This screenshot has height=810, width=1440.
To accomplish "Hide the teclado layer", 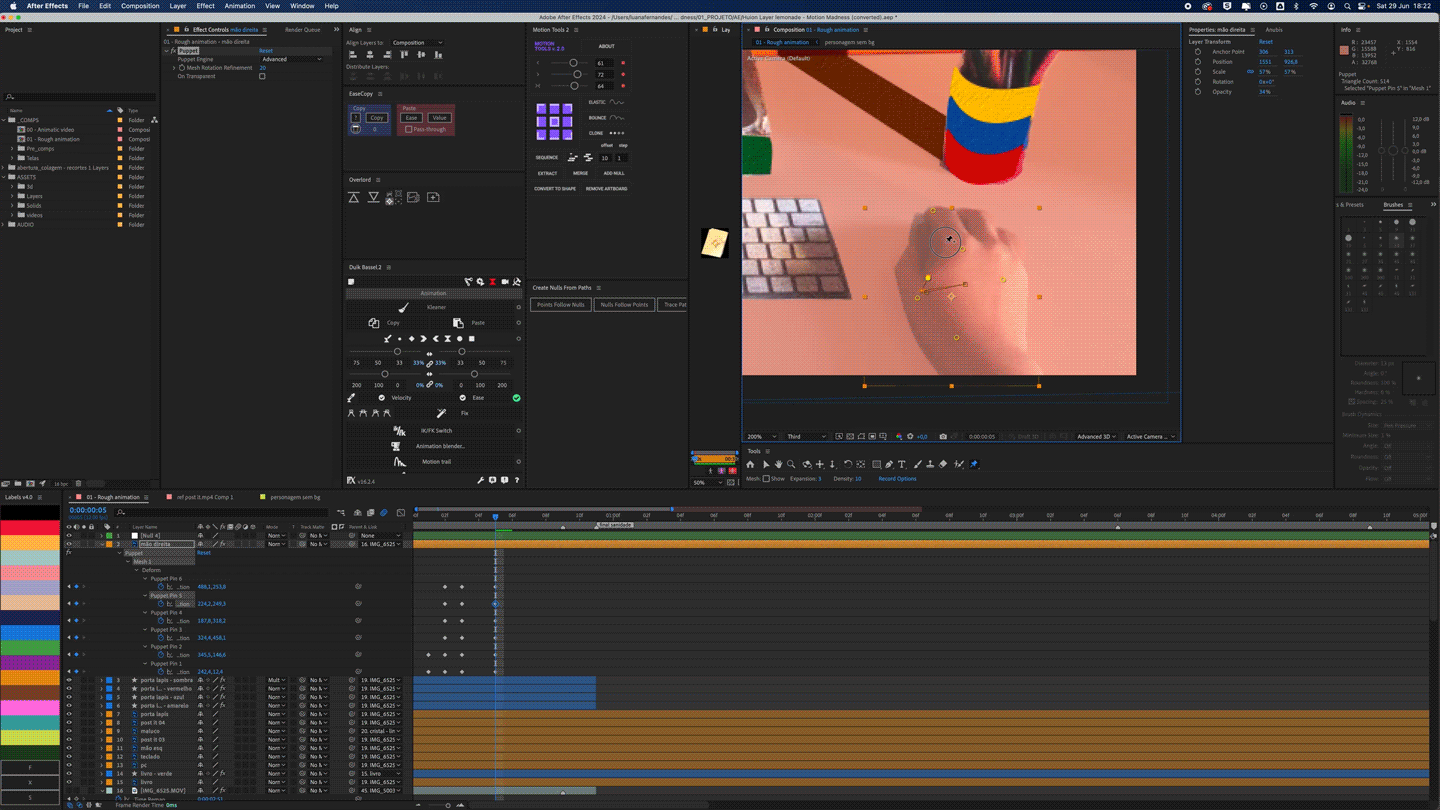I will pyautogui.click(x=69, y=757).
